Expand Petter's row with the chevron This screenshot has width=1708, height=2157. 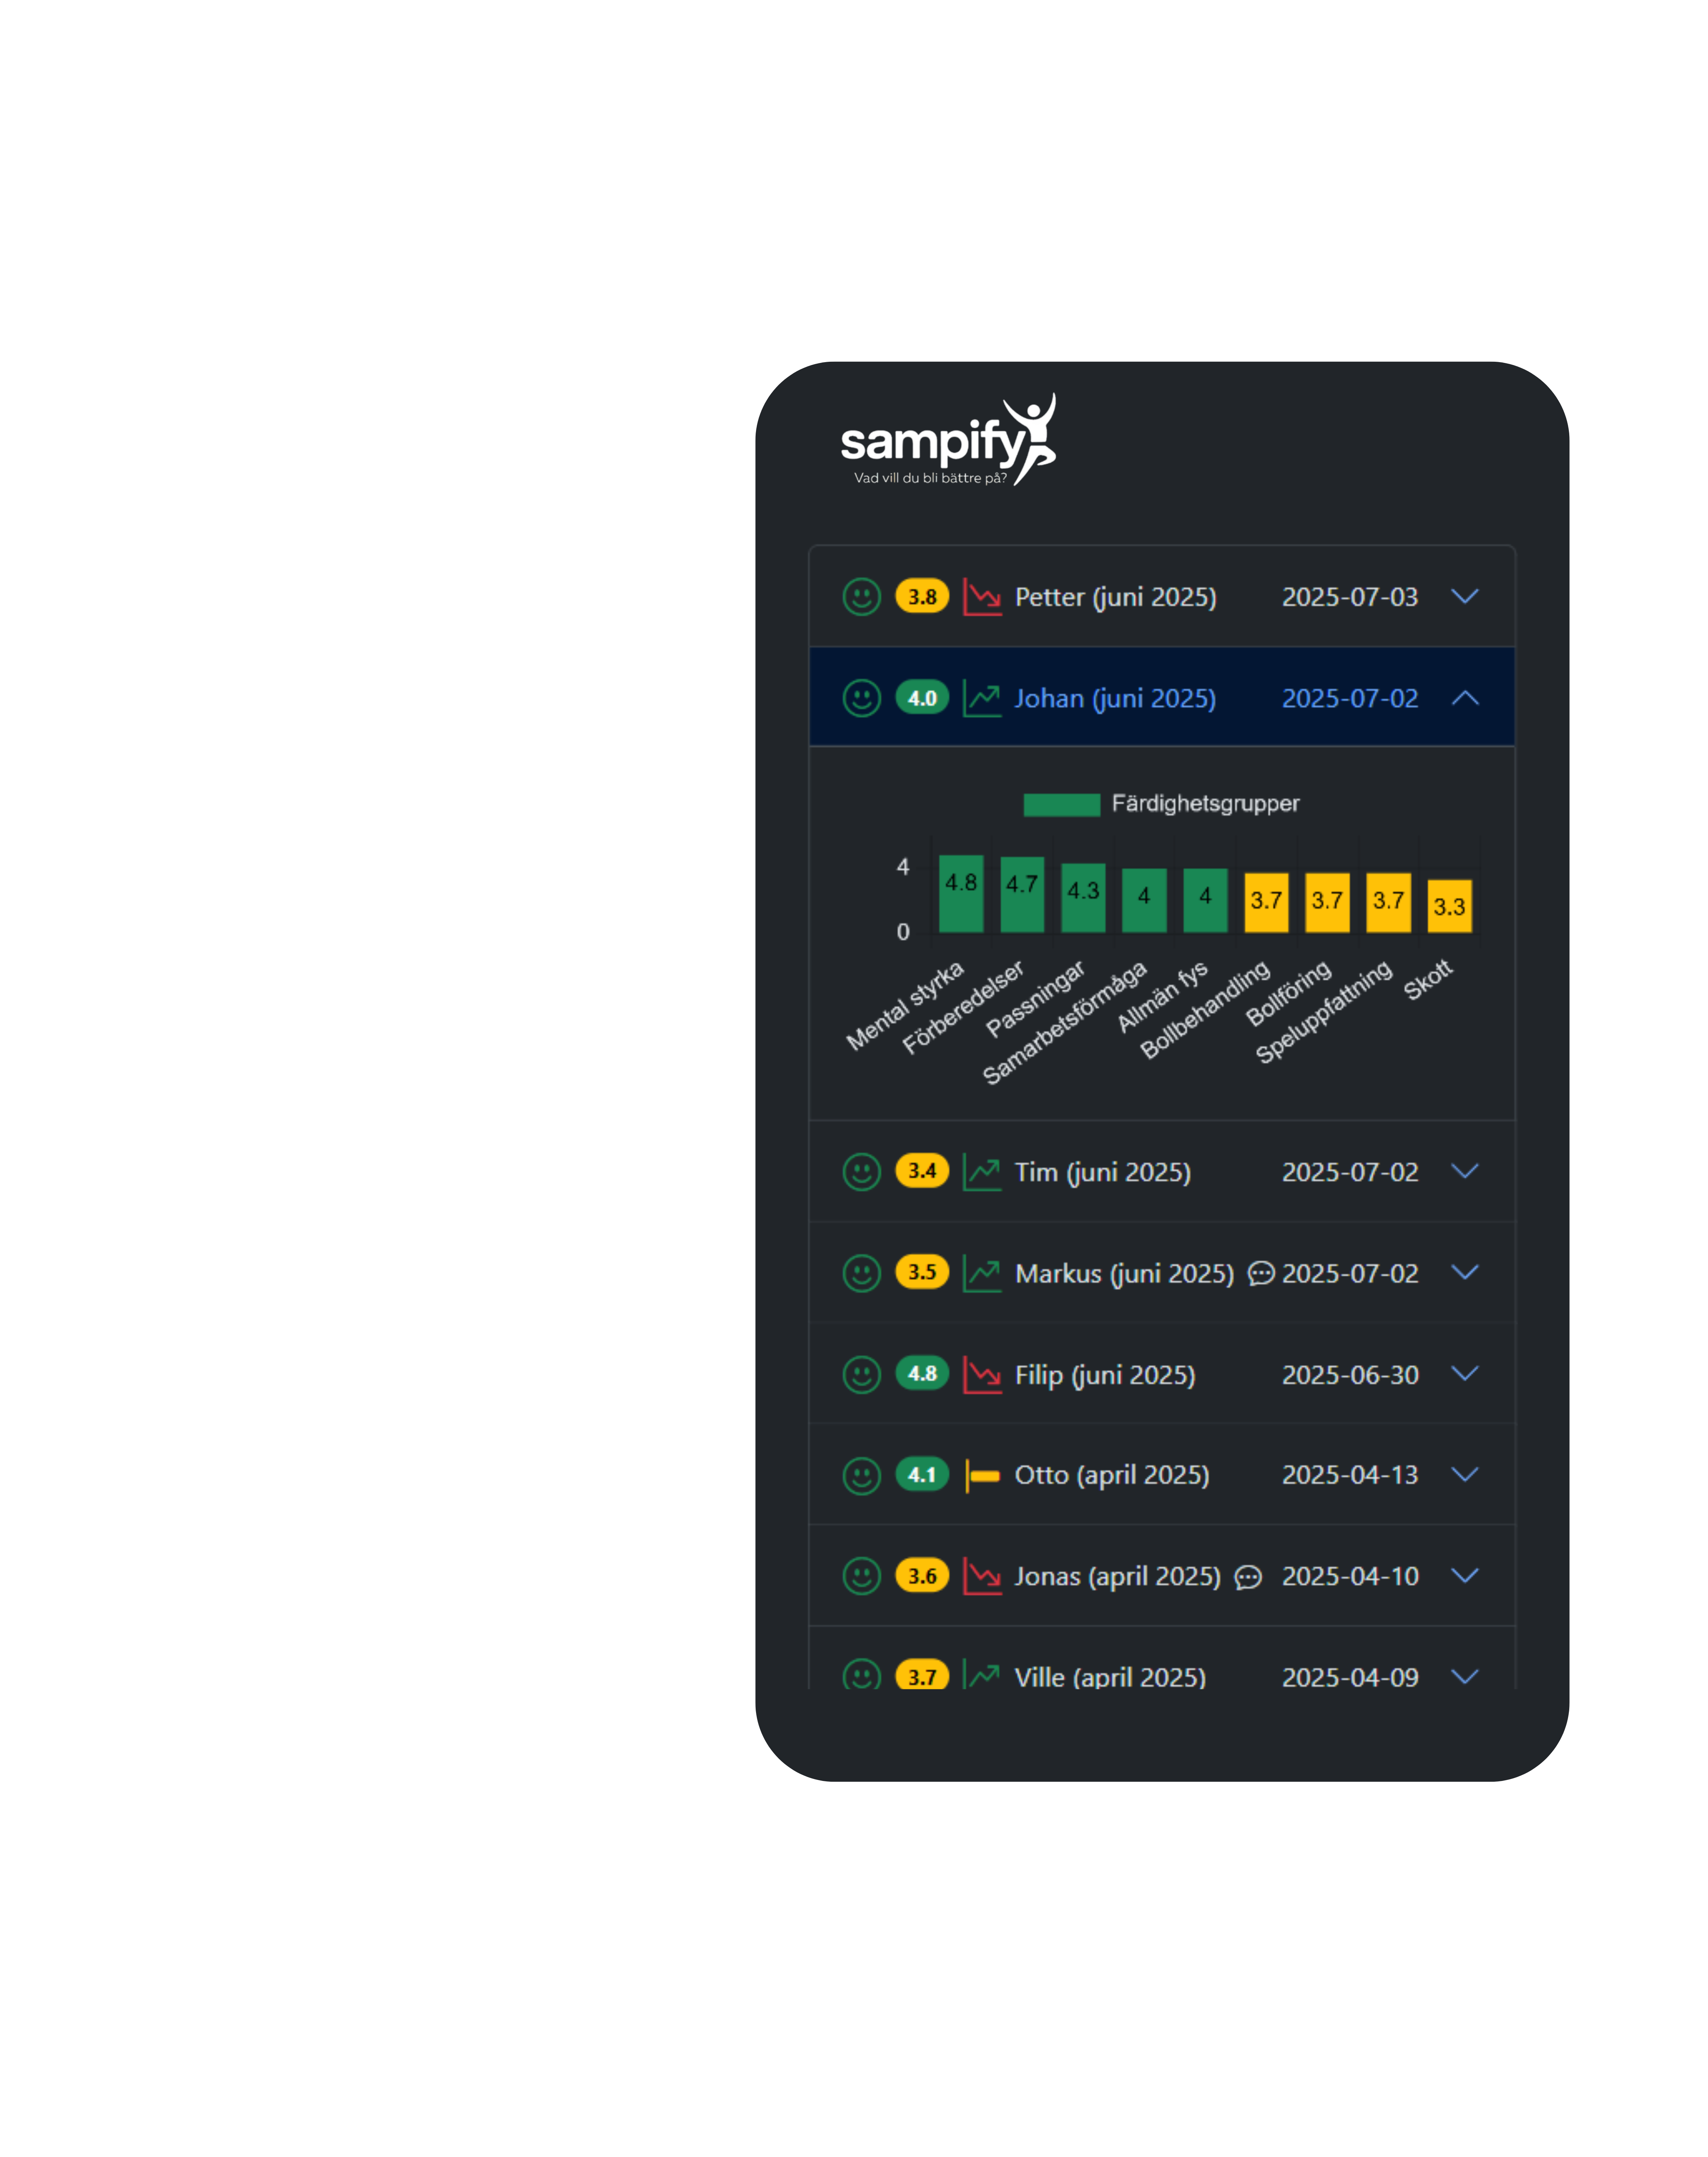1465,597
